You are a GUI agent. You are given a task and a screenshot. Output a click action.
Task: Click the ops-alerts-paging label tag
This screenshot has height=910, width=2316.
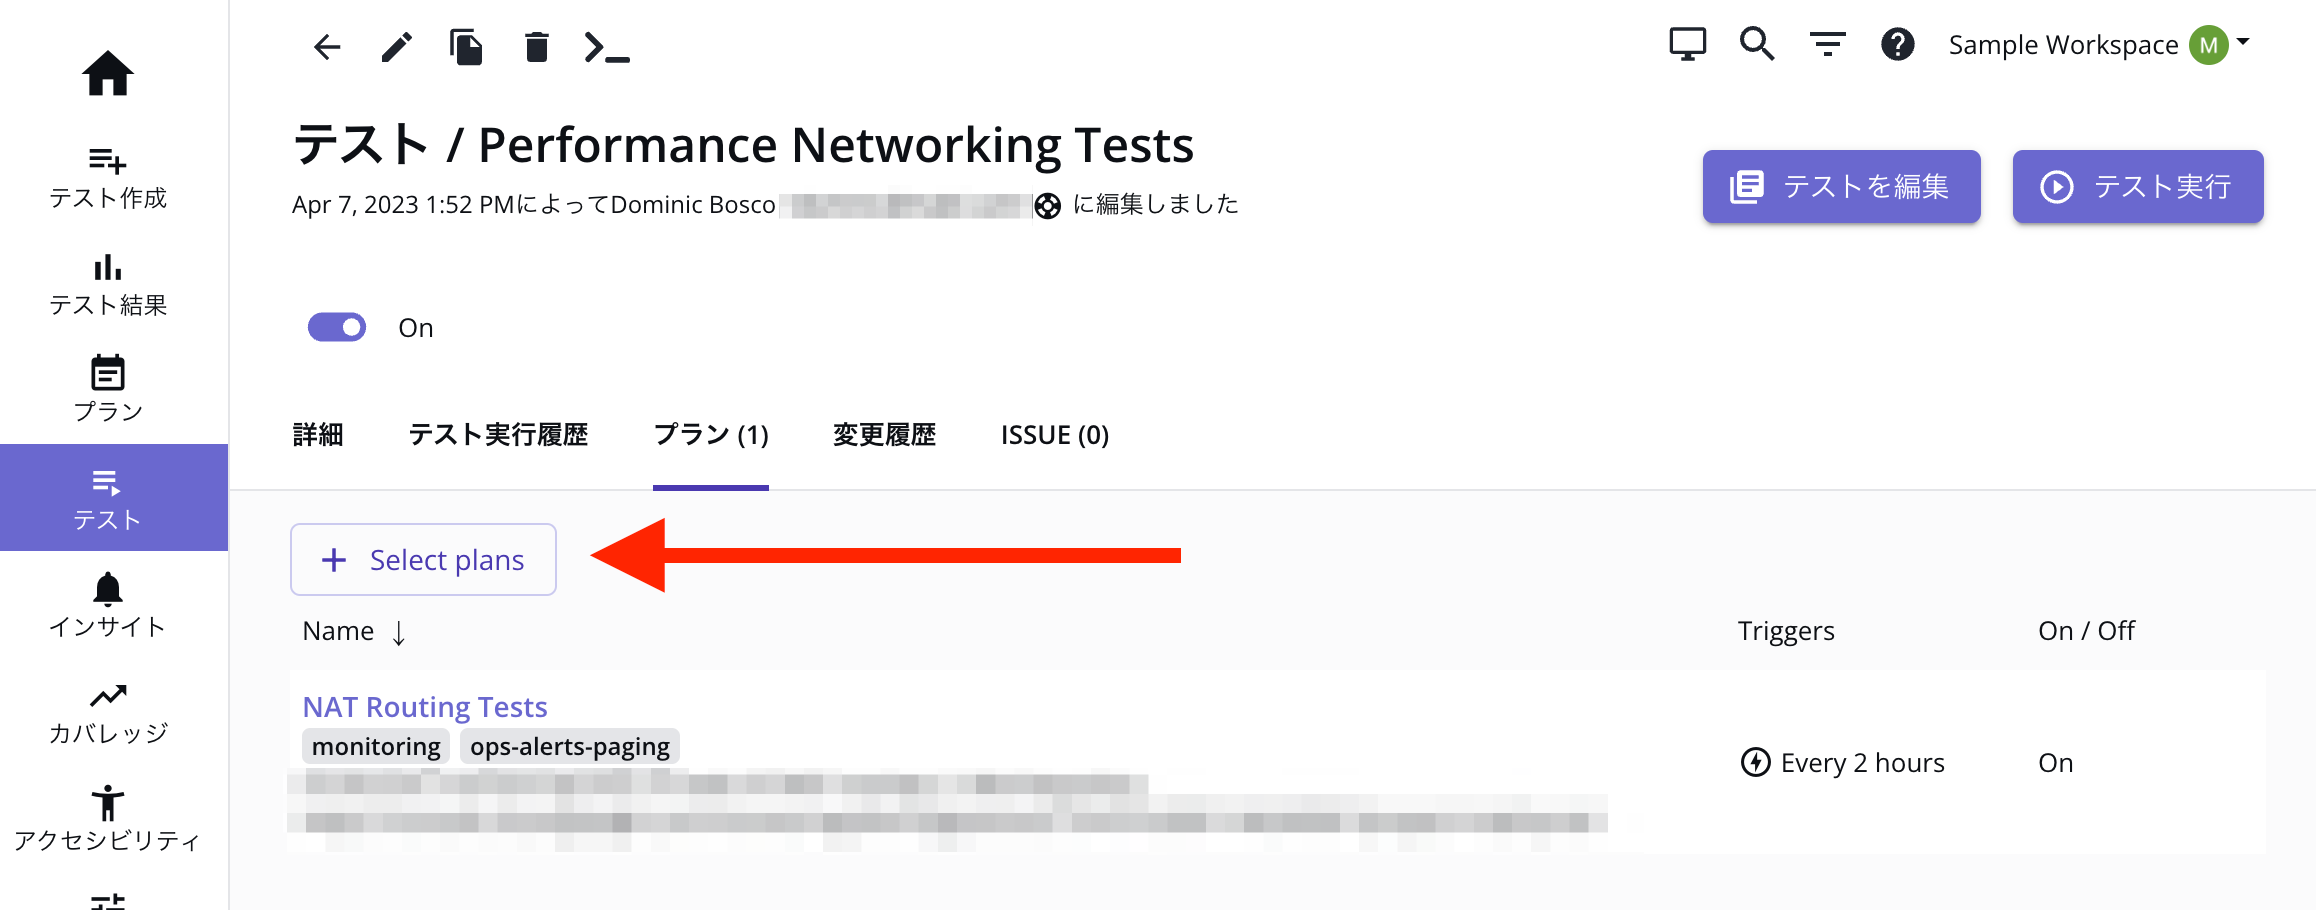(x=570, y=747)
